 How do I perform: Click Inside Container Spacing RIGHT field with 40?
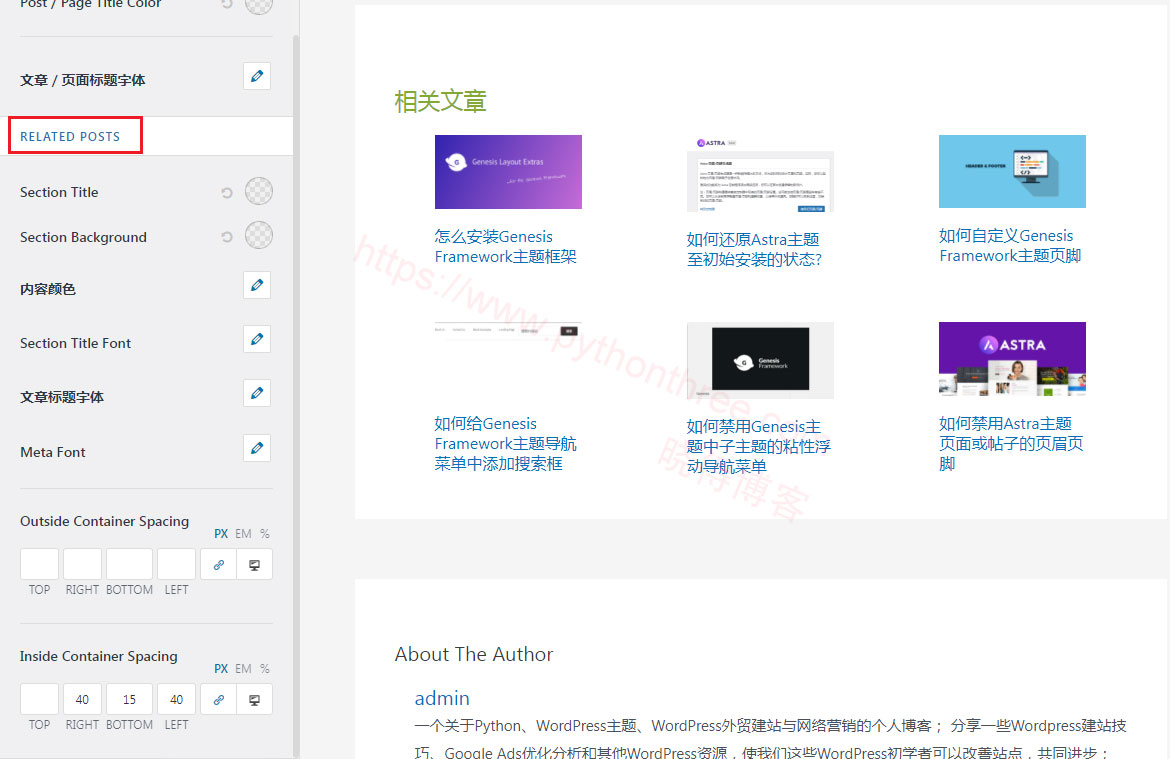(82, 699)
